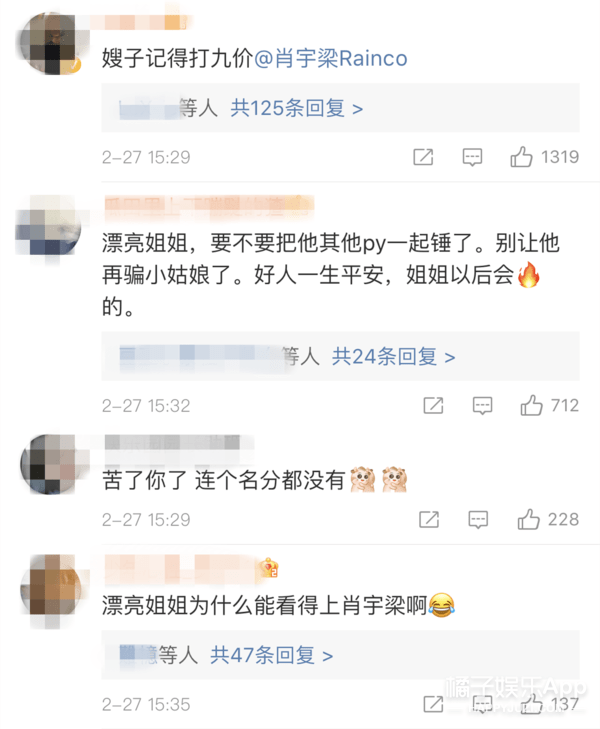Reply icon on comment with 1319 likes

coord(472,157)
